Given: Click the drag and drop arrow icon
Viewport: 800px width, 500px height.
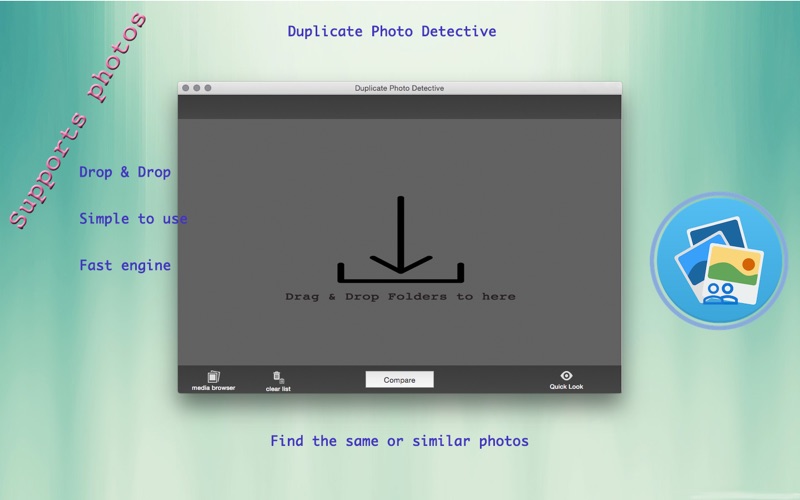Looking at the screenshot, I should 401,239.
